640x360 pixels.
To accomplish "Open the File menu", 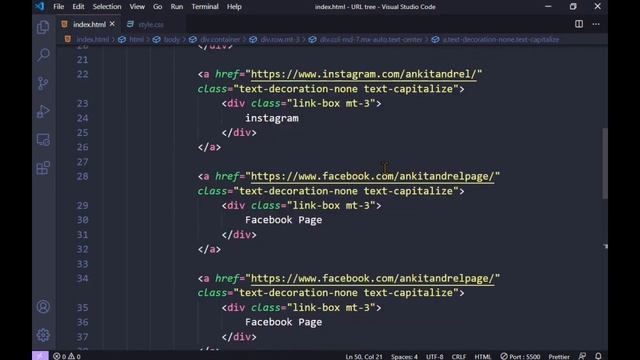I will [58, 7].
